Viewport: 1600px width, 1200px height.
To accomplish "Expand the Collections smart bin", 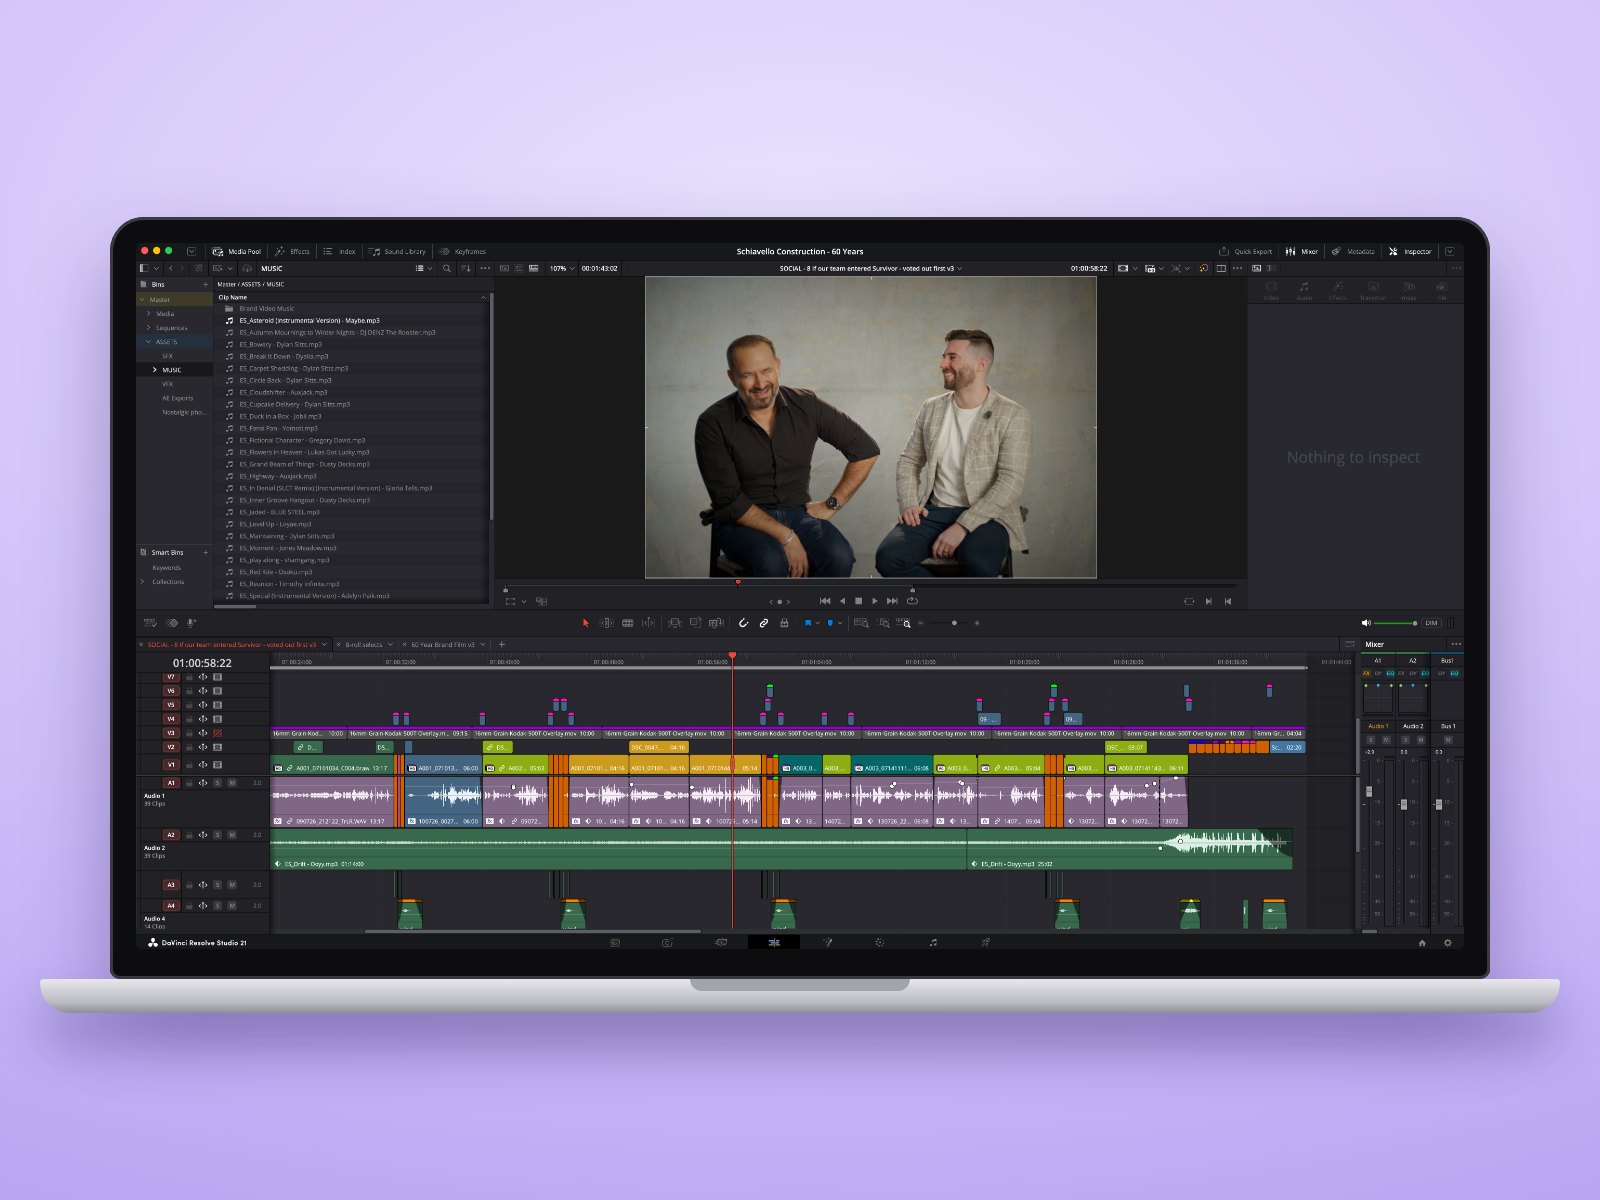I will coord(142,581).
